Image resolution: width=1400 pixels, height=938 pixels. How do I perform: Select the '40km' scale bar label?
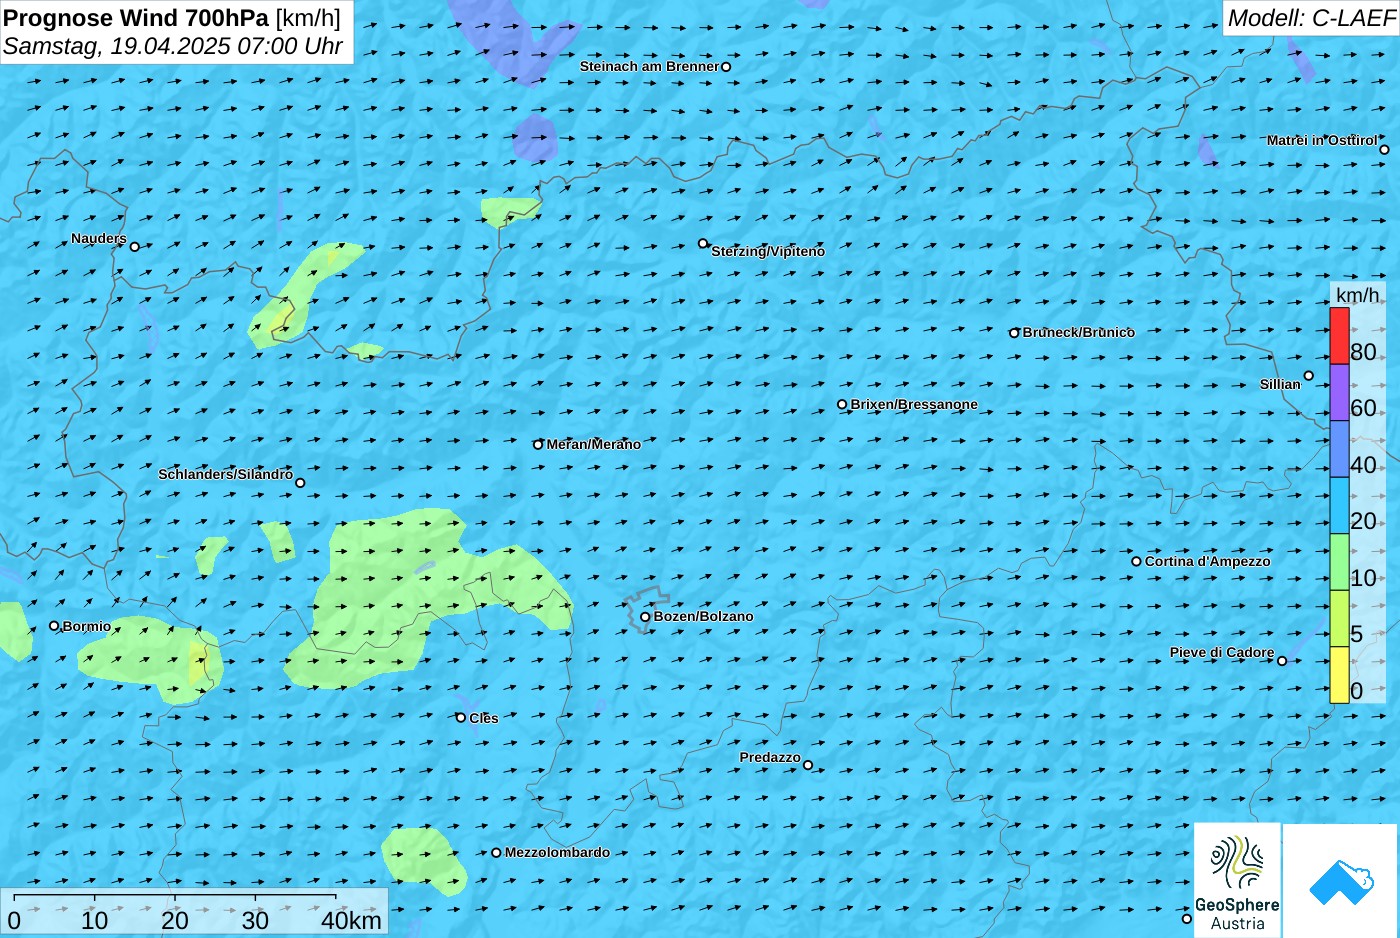pyautogui.click(x=351, y=920)
